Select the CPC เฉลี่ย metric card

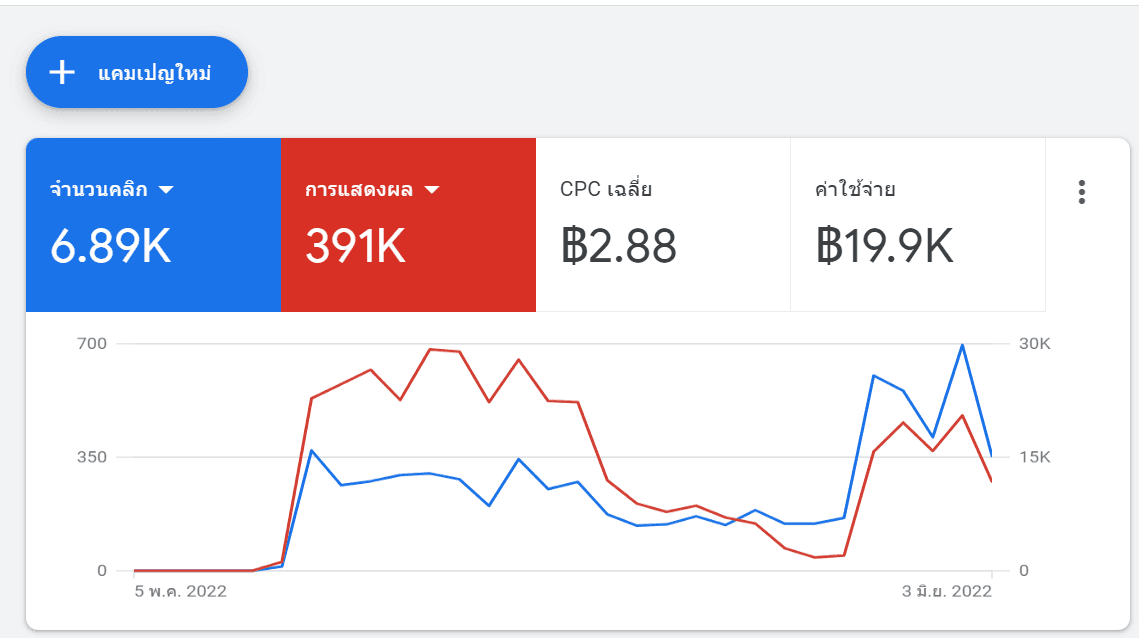coord(663,225)
